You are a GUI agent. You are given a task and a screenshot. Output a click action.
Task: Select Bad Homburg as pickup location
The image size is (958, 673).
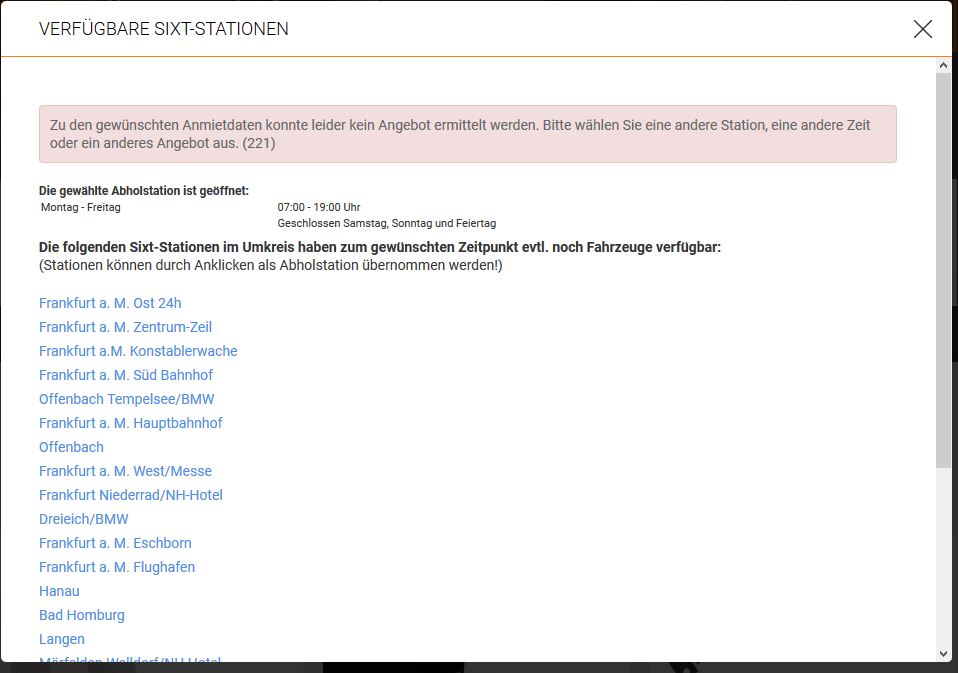point(82,615)
